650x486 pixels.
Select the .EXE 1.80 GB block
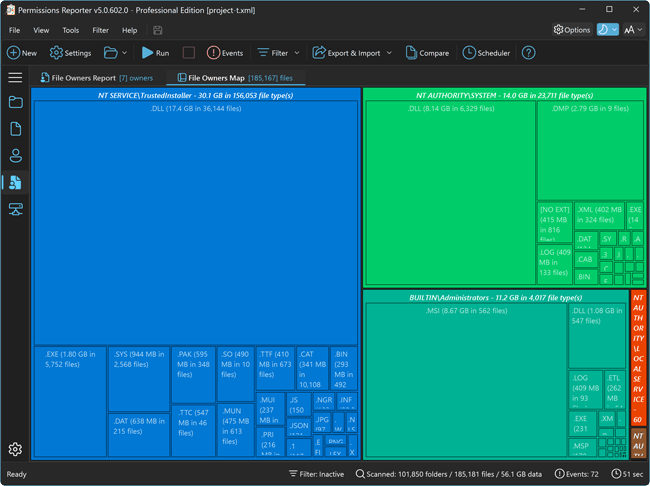70,401
